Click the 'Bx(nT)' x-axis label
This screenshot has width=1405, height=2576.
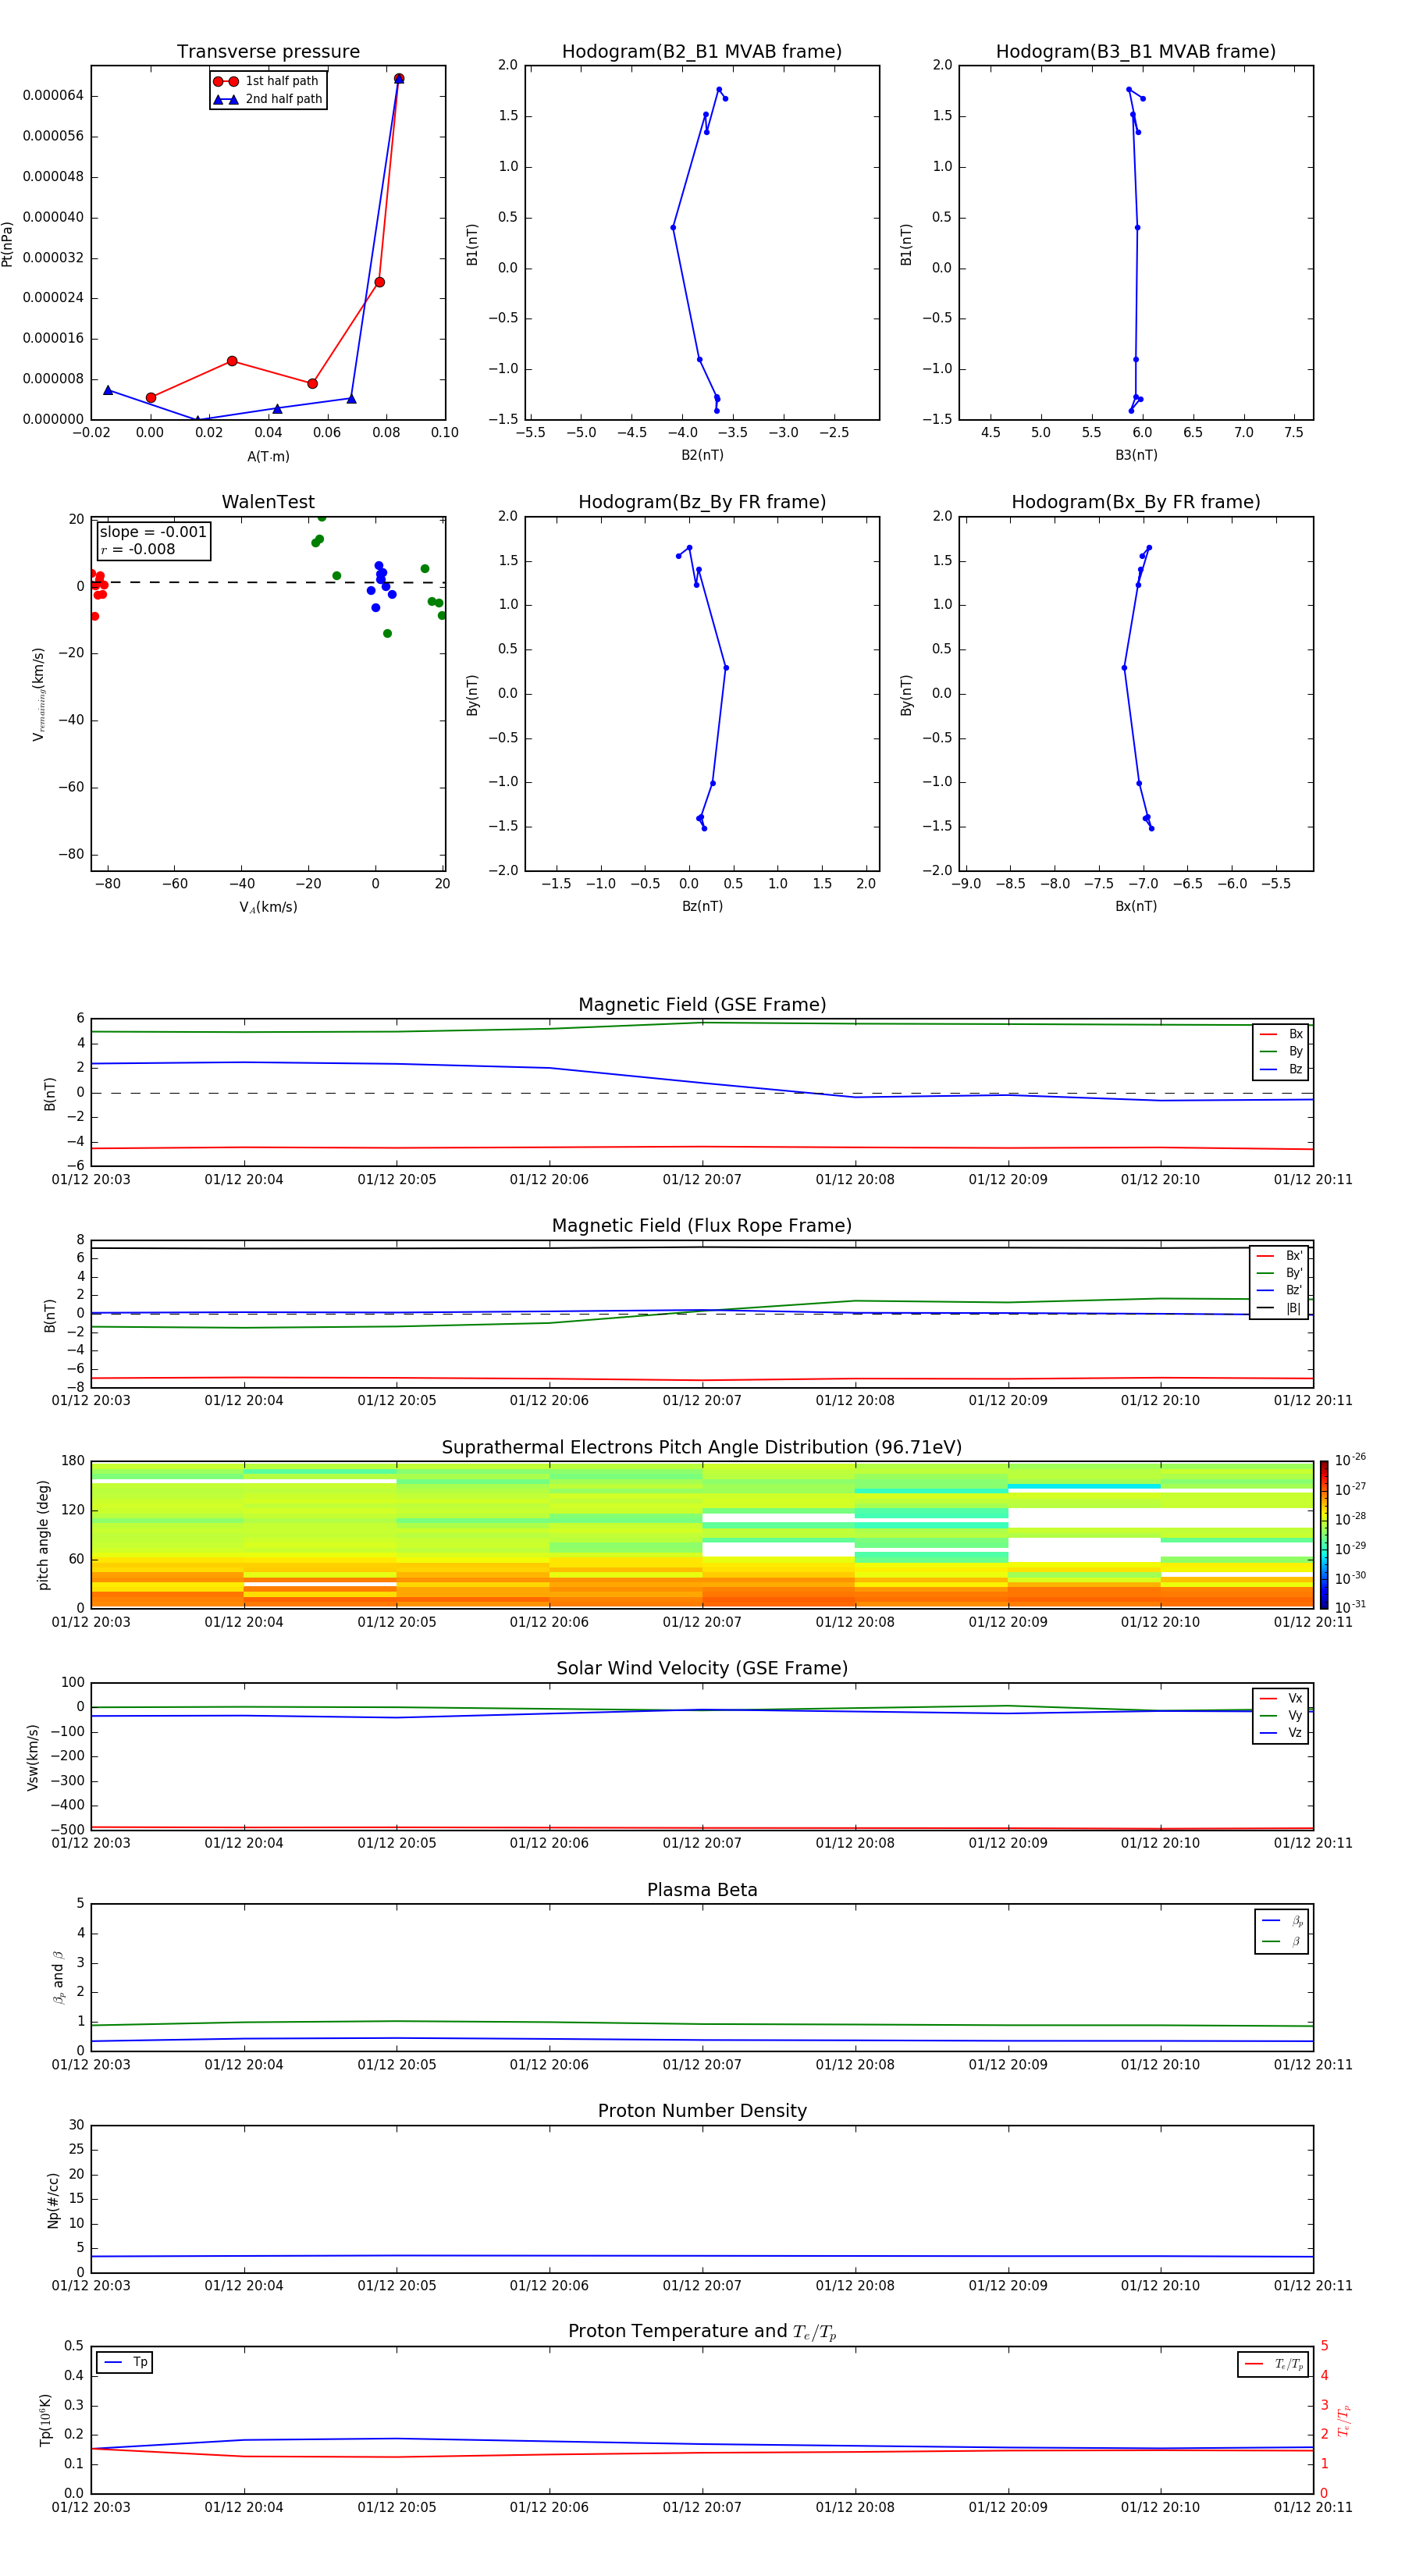pyautogui.click(x=1136, y=907)
